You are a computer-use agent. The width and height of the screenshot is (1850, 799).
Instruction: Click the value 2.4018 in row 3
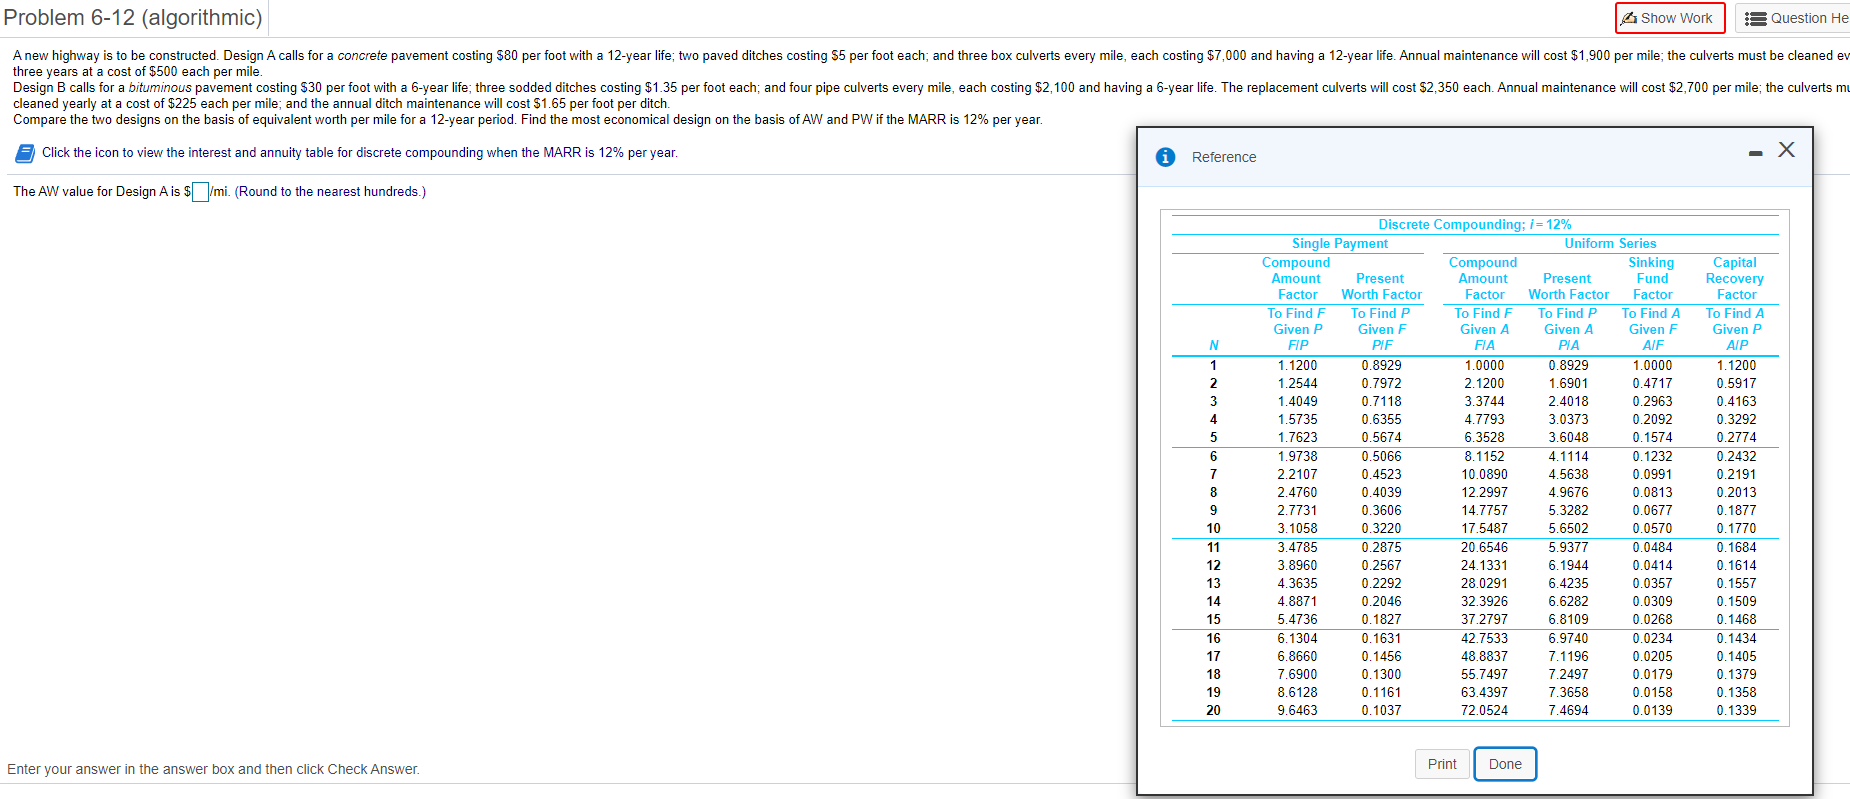[x=1568, y=401]
